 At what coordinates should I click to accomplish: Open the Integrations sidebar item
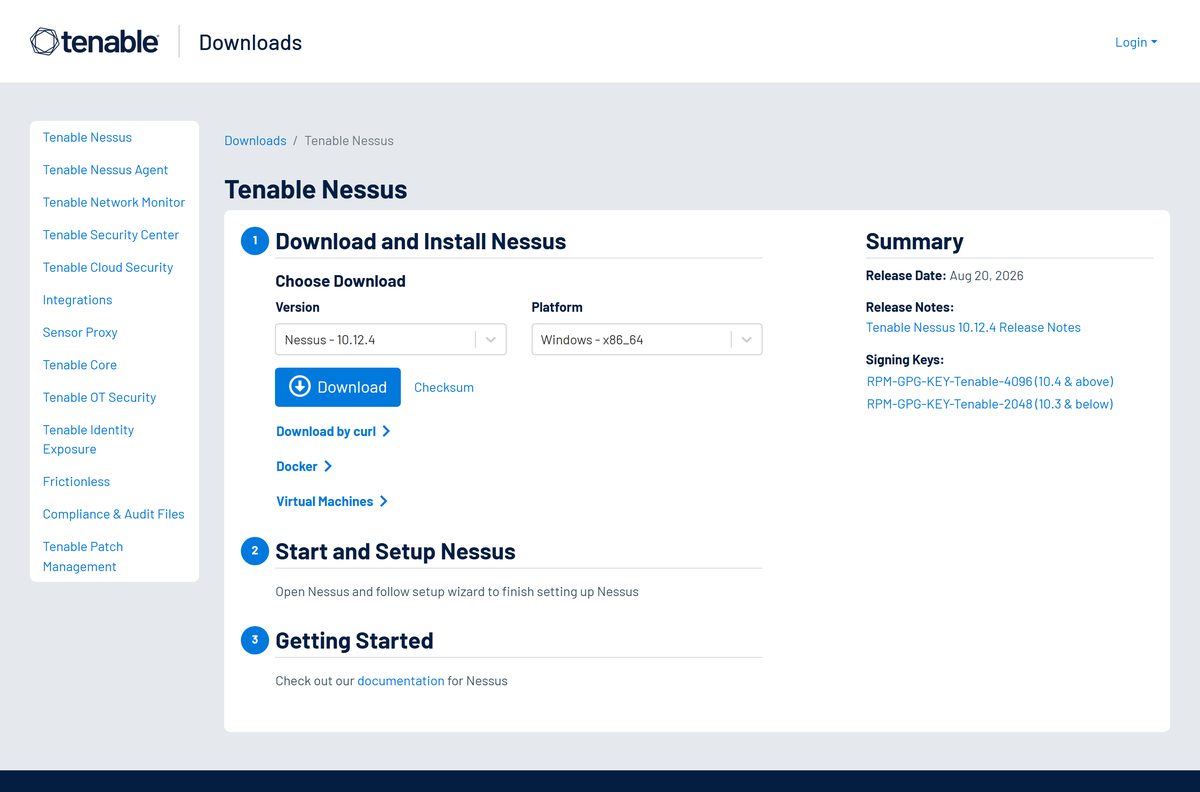(x=77, y=300)
